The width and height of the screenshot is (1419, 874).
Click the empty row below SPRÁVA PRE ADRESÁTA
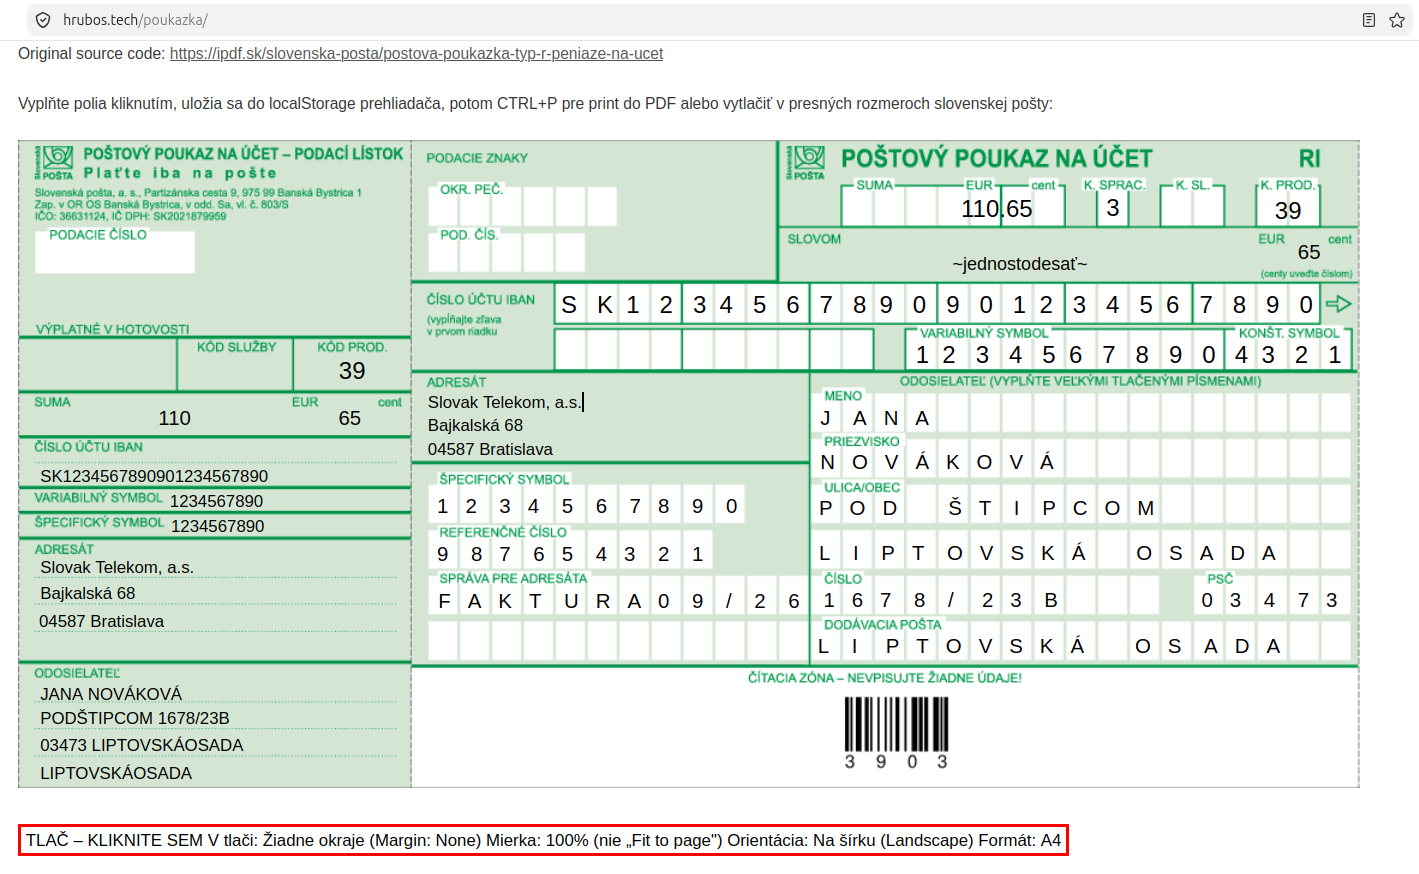pyautogui.click(x=618, y=640)
